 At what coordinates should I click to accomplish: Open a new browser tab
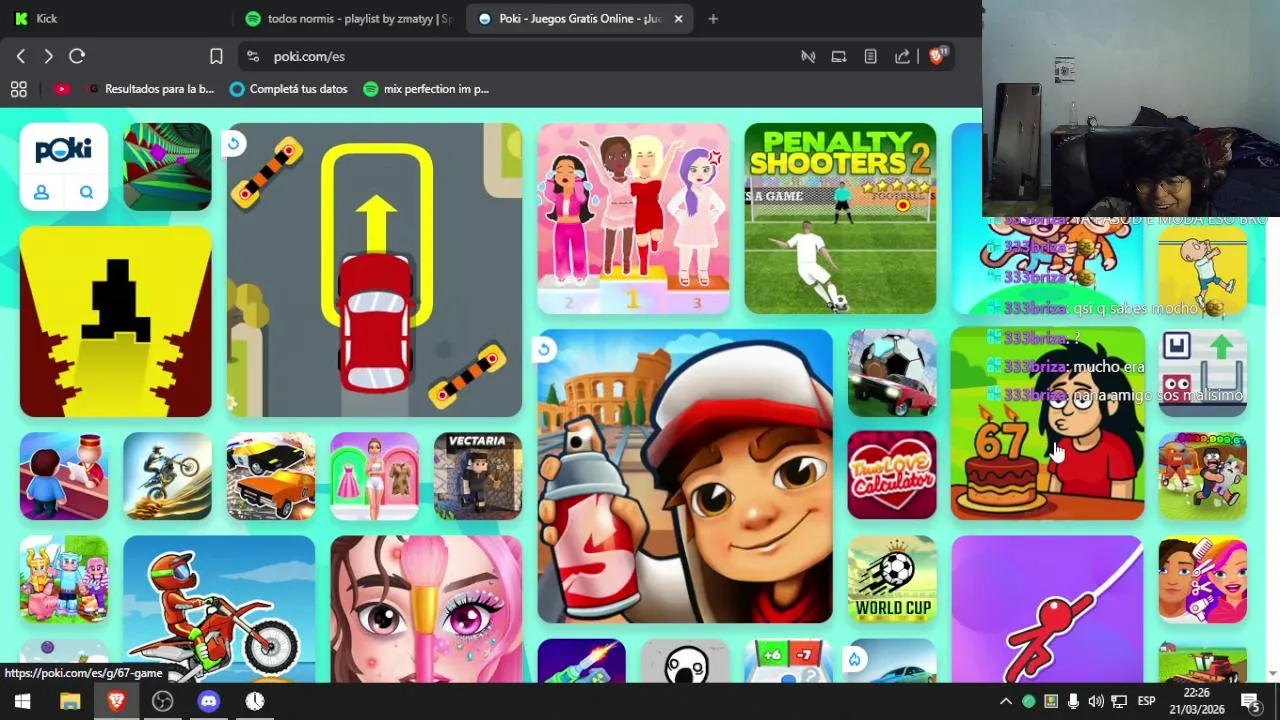click(x=713, y=18)
